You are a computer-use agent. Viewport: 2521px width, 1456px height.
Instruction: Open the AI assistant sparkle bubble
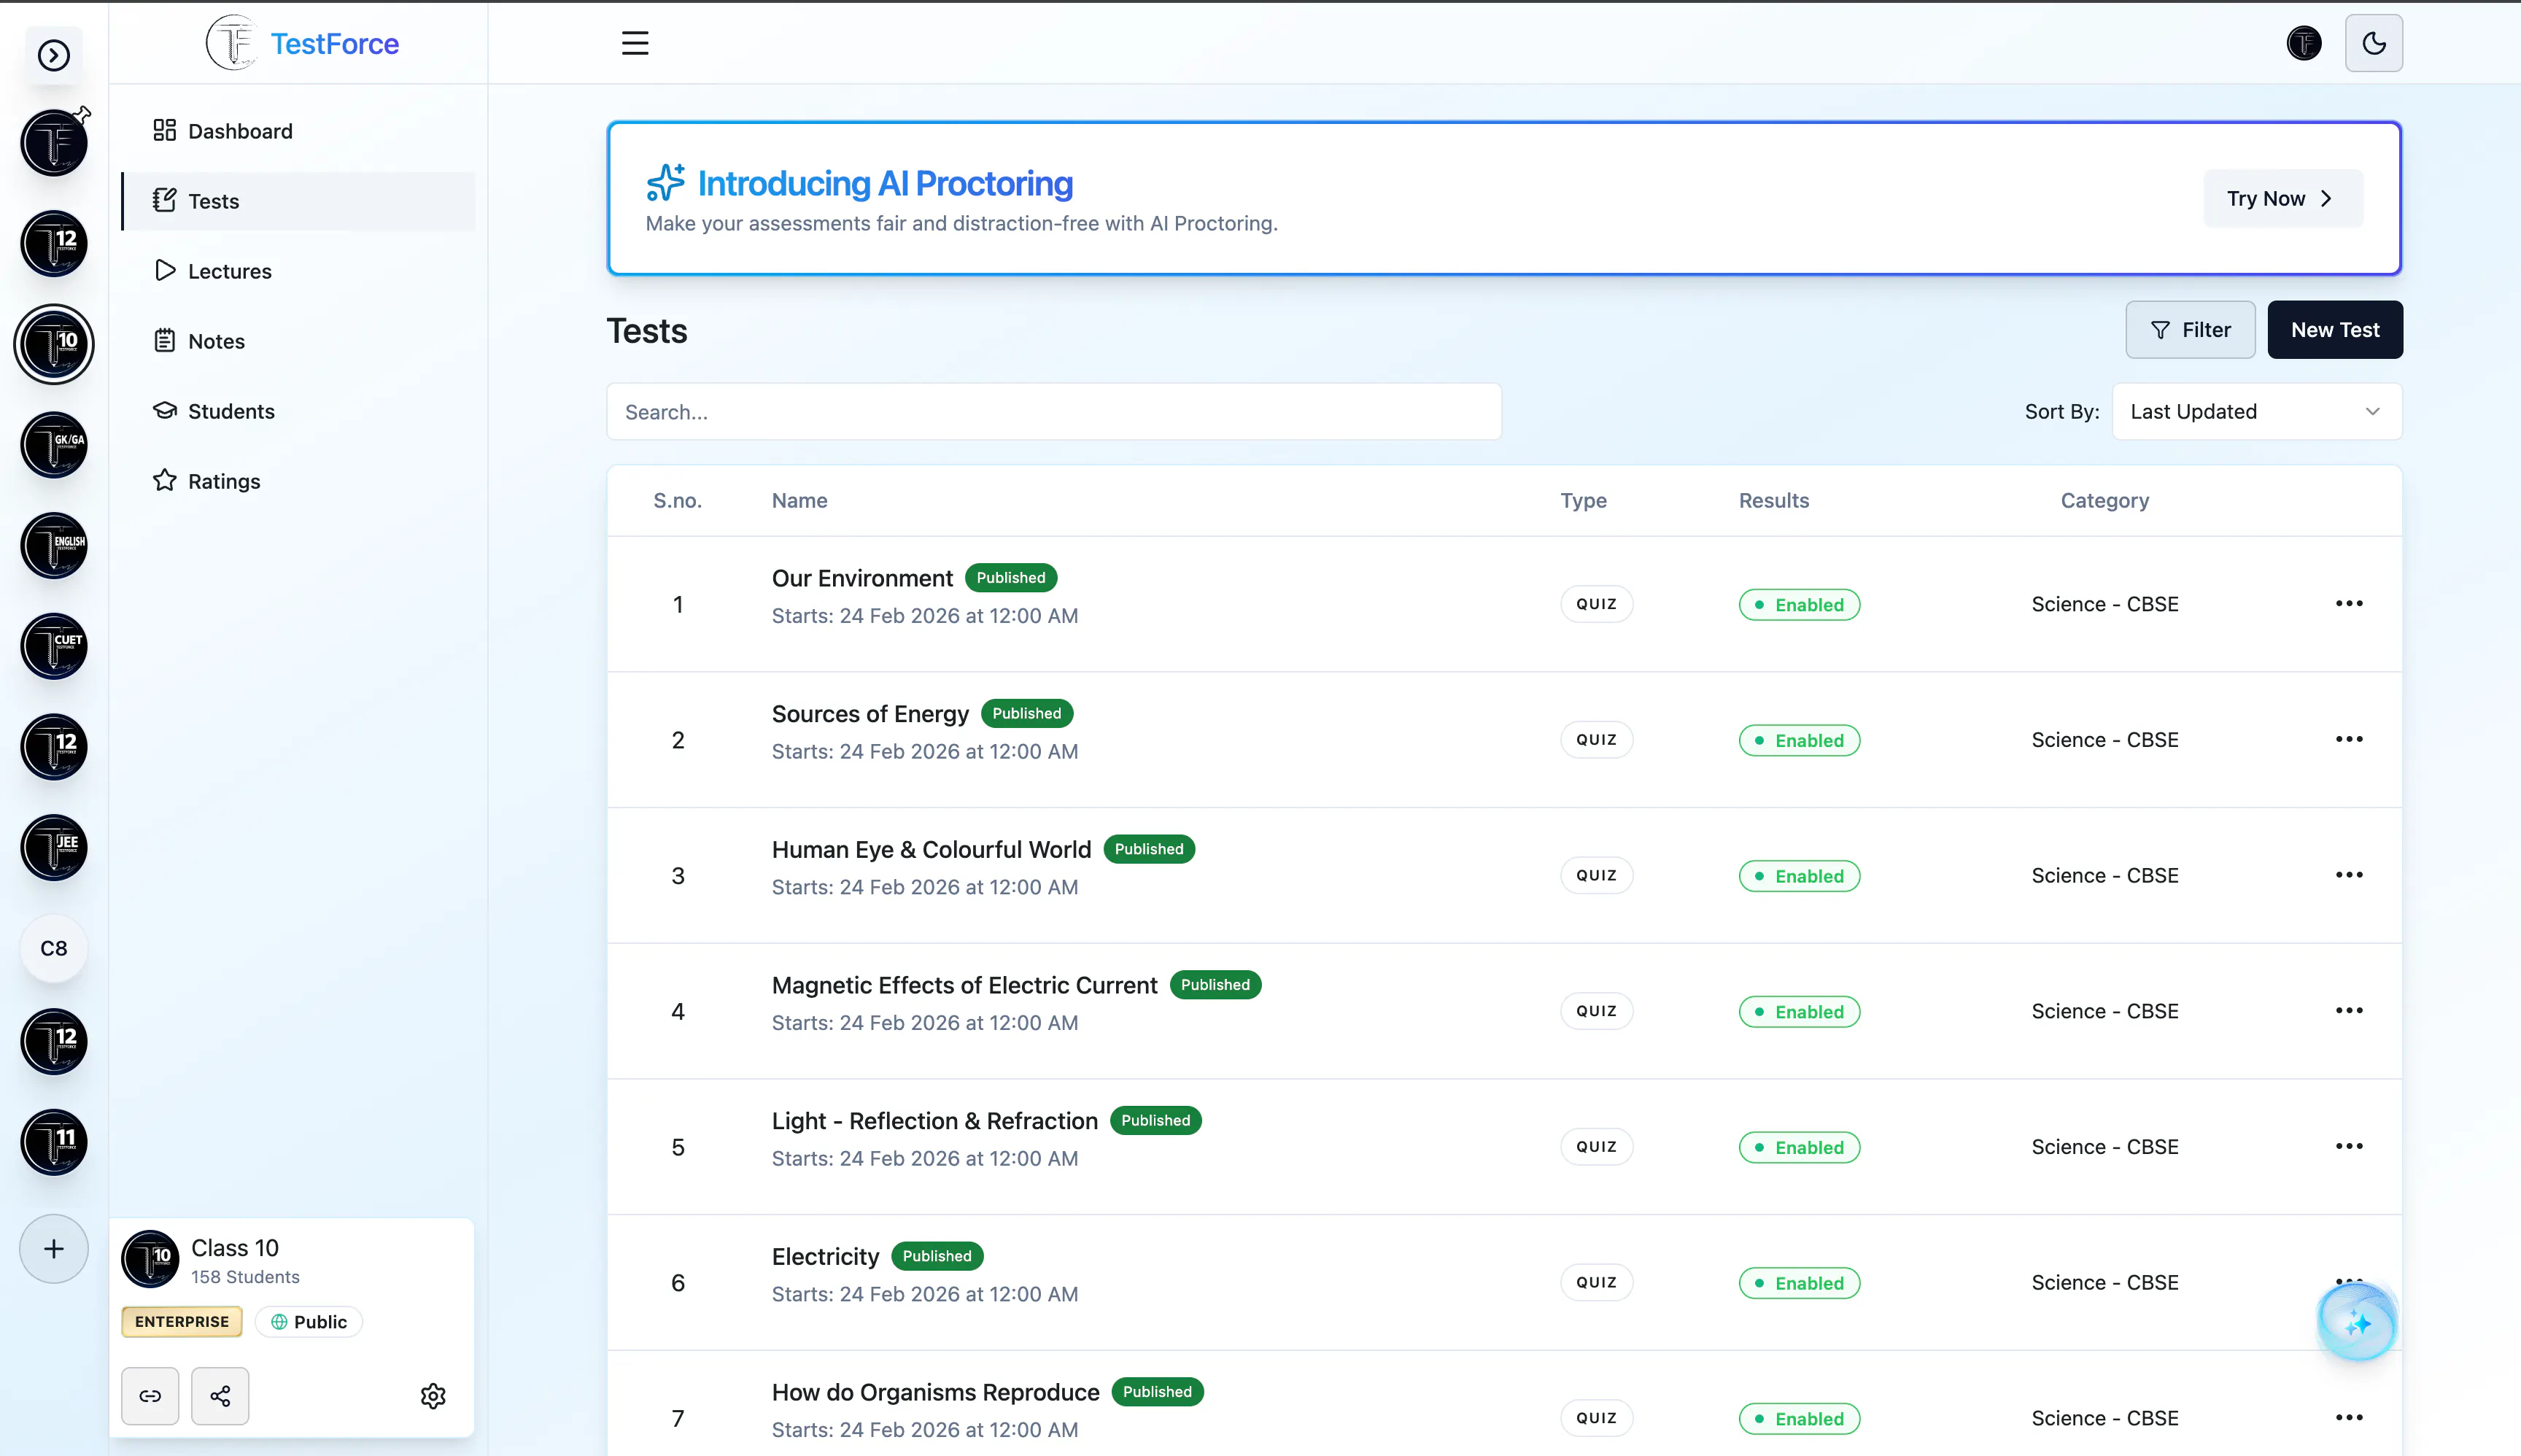[2357, 1323]
